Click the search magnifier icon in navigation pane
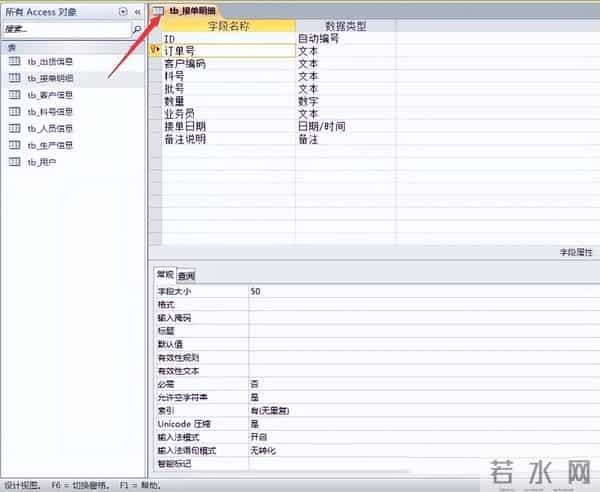This screenshot has height=492, width=600. pyautogui.click(x=137, y=29)
